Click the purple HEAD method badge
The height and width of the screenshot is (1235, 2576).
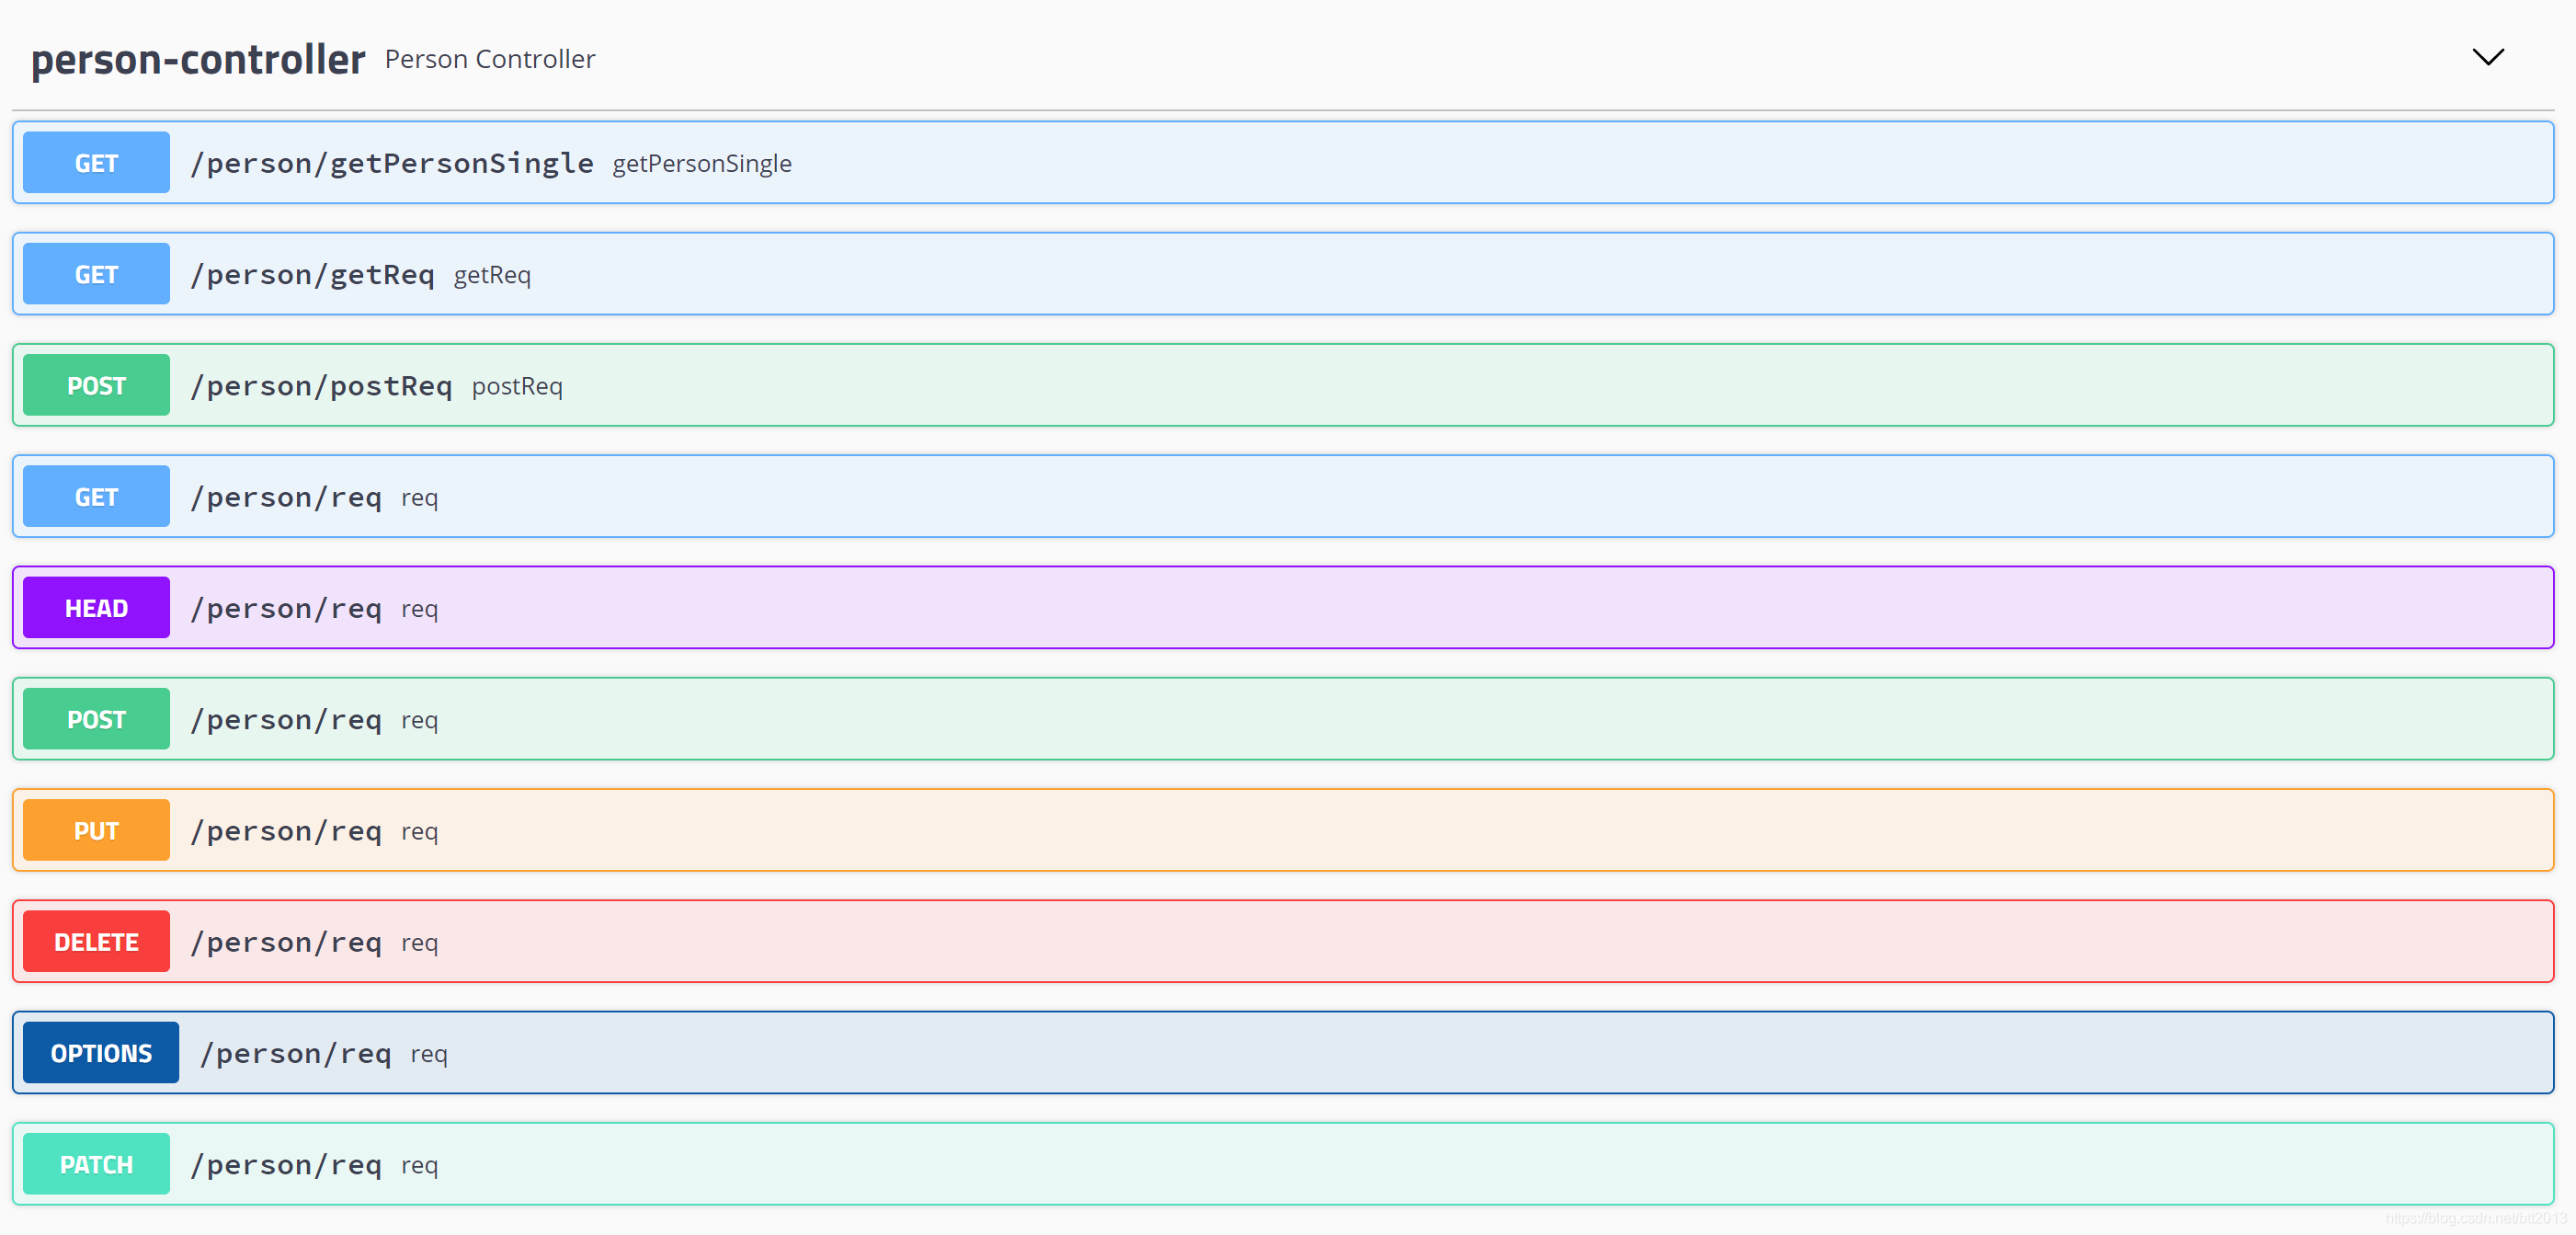96,608
